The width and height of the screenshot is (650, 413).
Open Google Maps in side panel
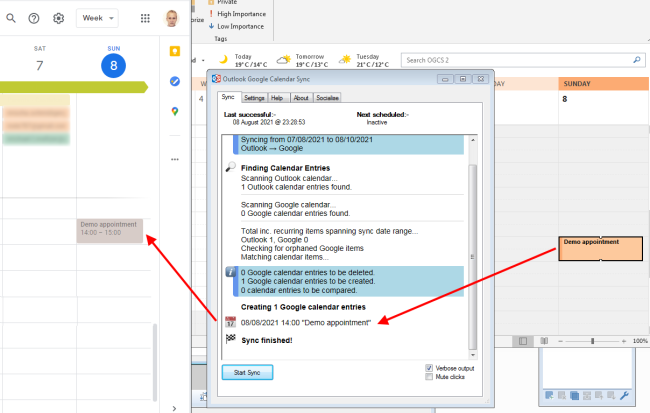[174, 111]
